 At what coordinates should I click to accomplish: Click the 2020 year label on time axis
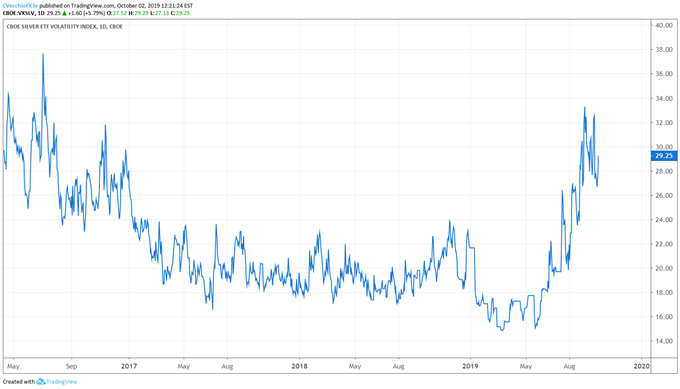click(642, 366)
